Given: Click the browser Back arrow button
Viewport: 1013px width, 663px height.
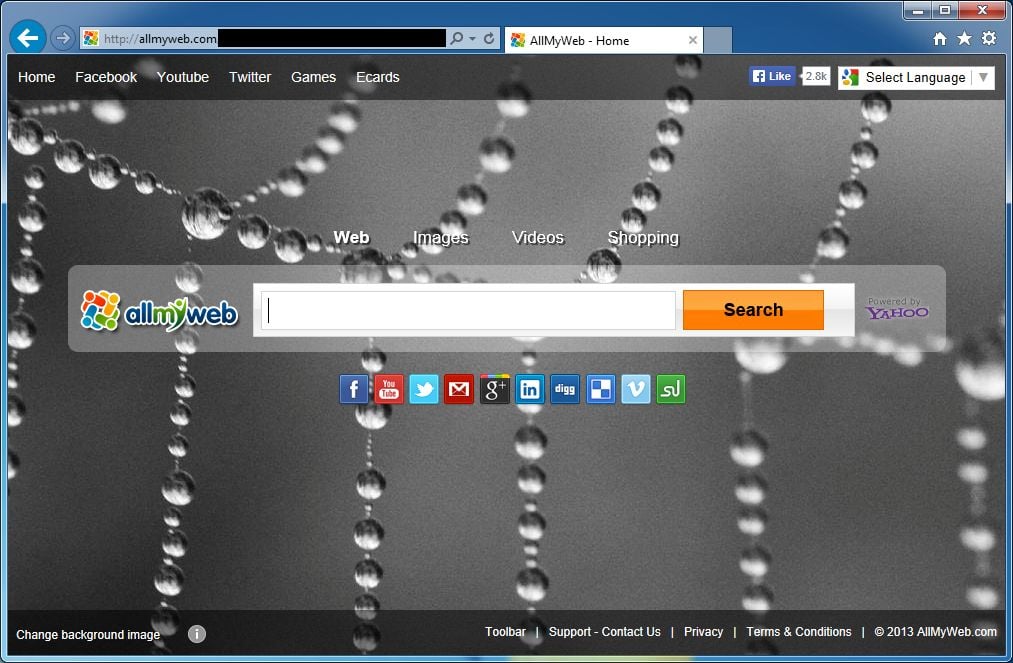Looking at the screenshot, I should click(27, 38).
